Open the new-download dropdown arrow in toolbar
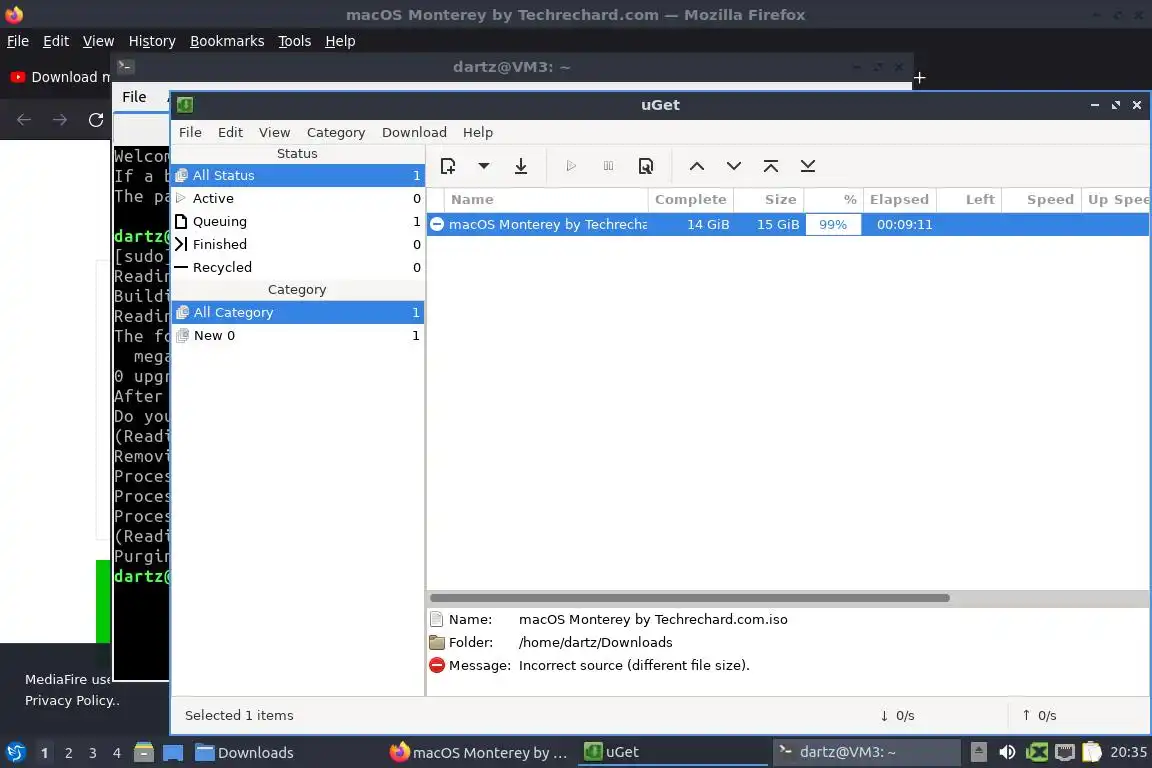Screen dimensions: 1152x768 click(483, 166)
